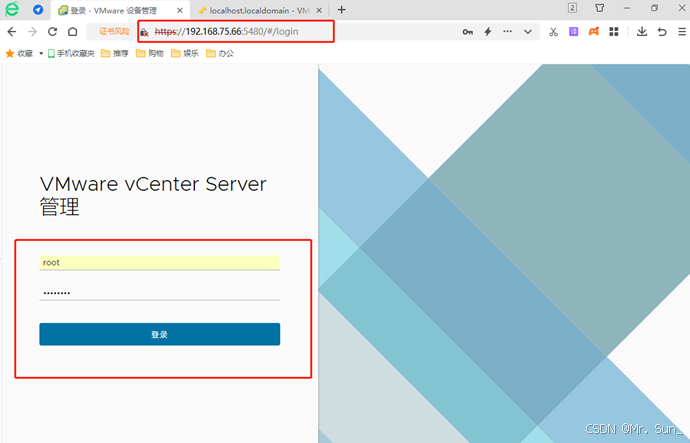
Task: Click the blue compass pinned tab icon
Action: click(38, 10)
